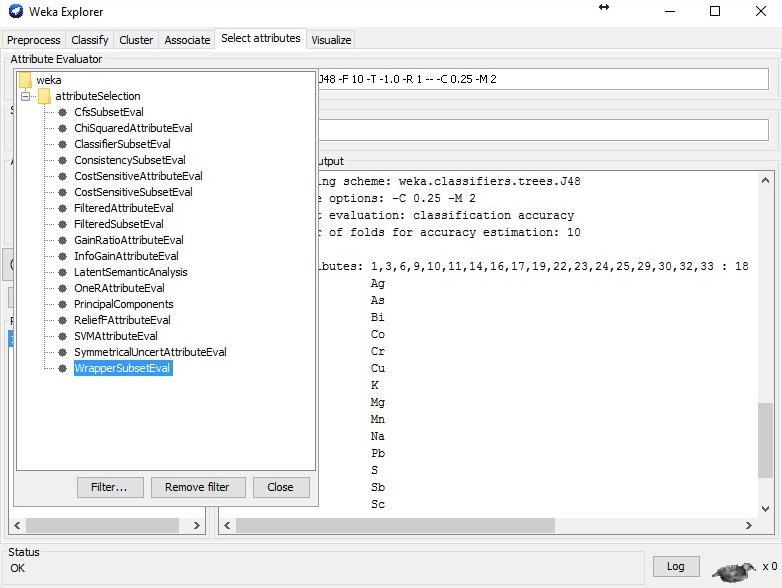Click the Remove filter button
782x588 pixels.
(x=198, y=487)
